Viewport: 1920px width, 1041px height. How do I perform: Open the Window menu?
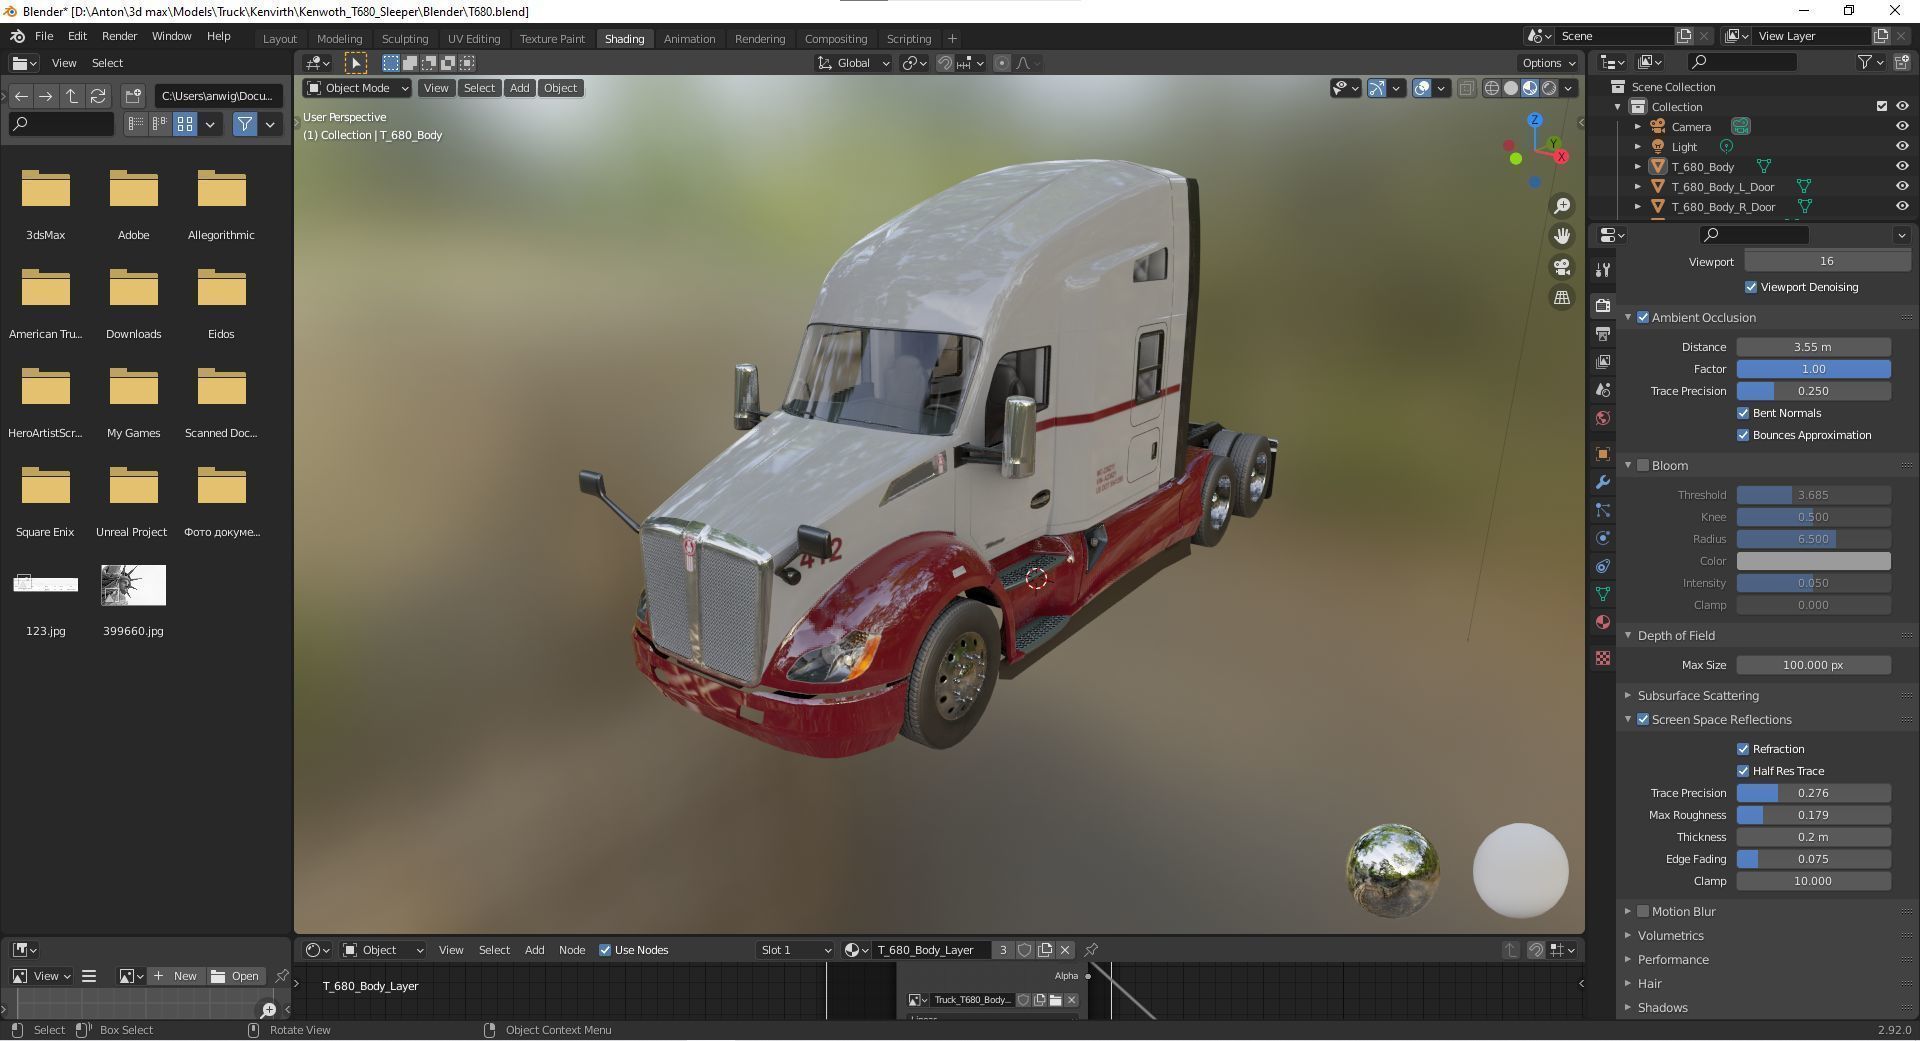click(x=171, y=36)
